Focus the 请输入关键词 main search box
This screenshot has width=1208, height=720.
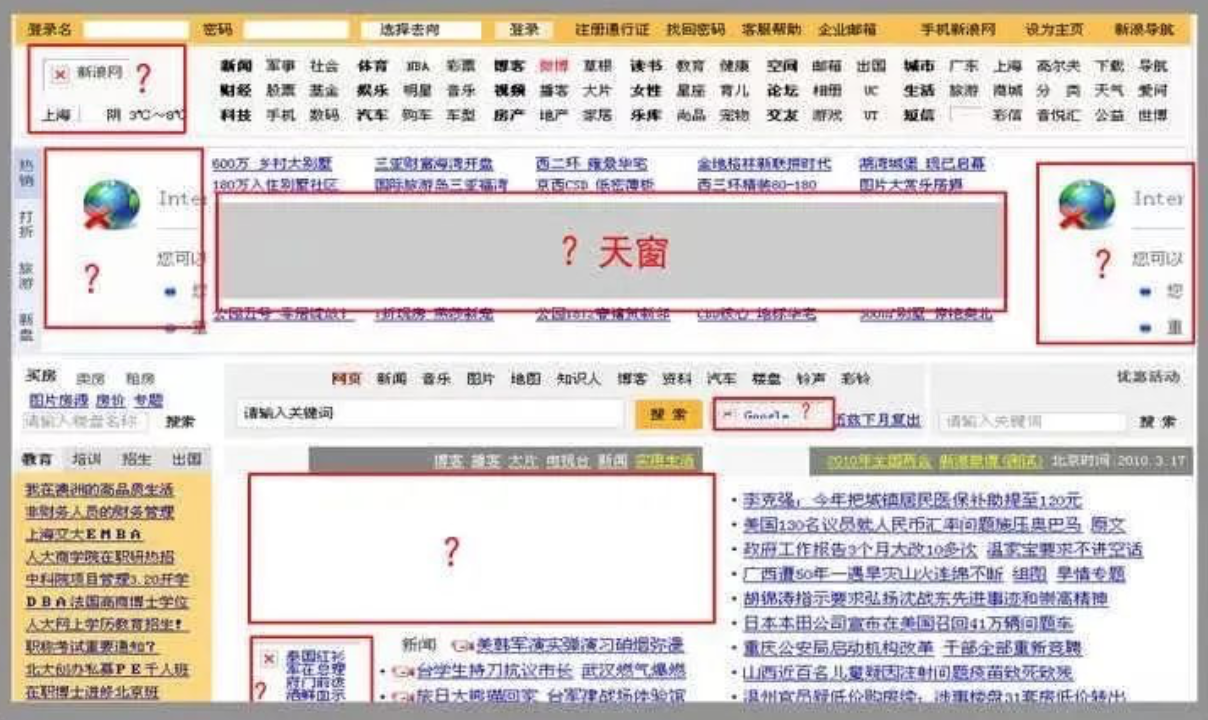[x=431, y=414]
